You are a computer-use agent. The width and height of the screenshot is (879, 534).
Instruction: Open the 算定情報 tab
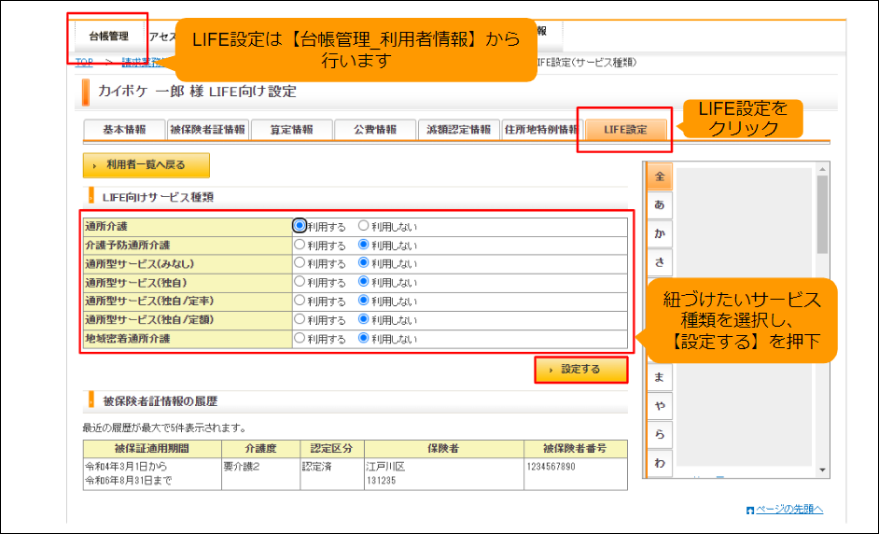pos(292,129)
